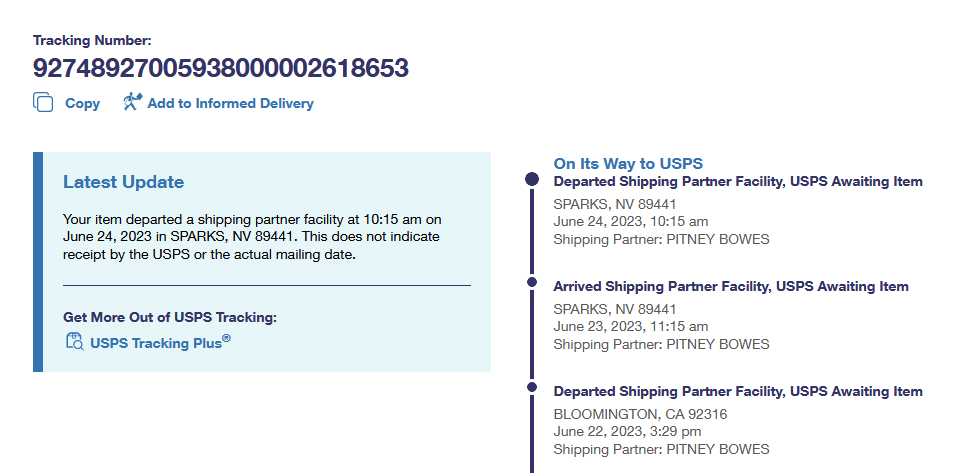Click the June 22, 2023, 3:29 pm timestamp
Image resolution: width=968 pixels, height=473 pixels.
coord(627,432)
